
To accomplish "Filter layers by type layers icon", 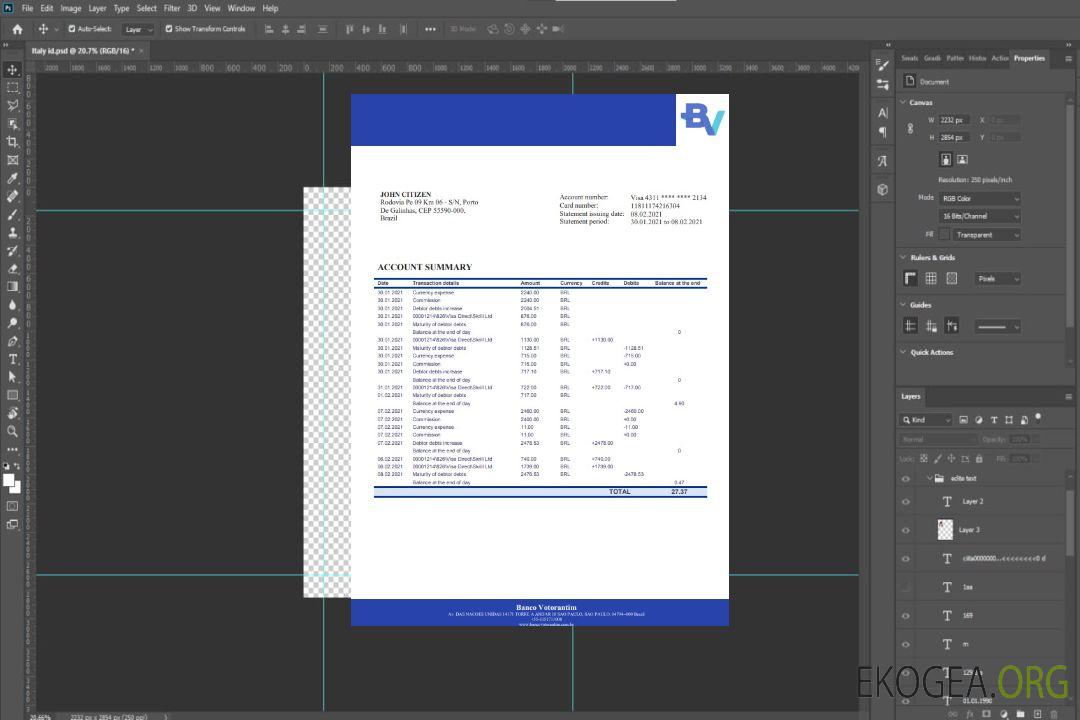I will (993, 420).
